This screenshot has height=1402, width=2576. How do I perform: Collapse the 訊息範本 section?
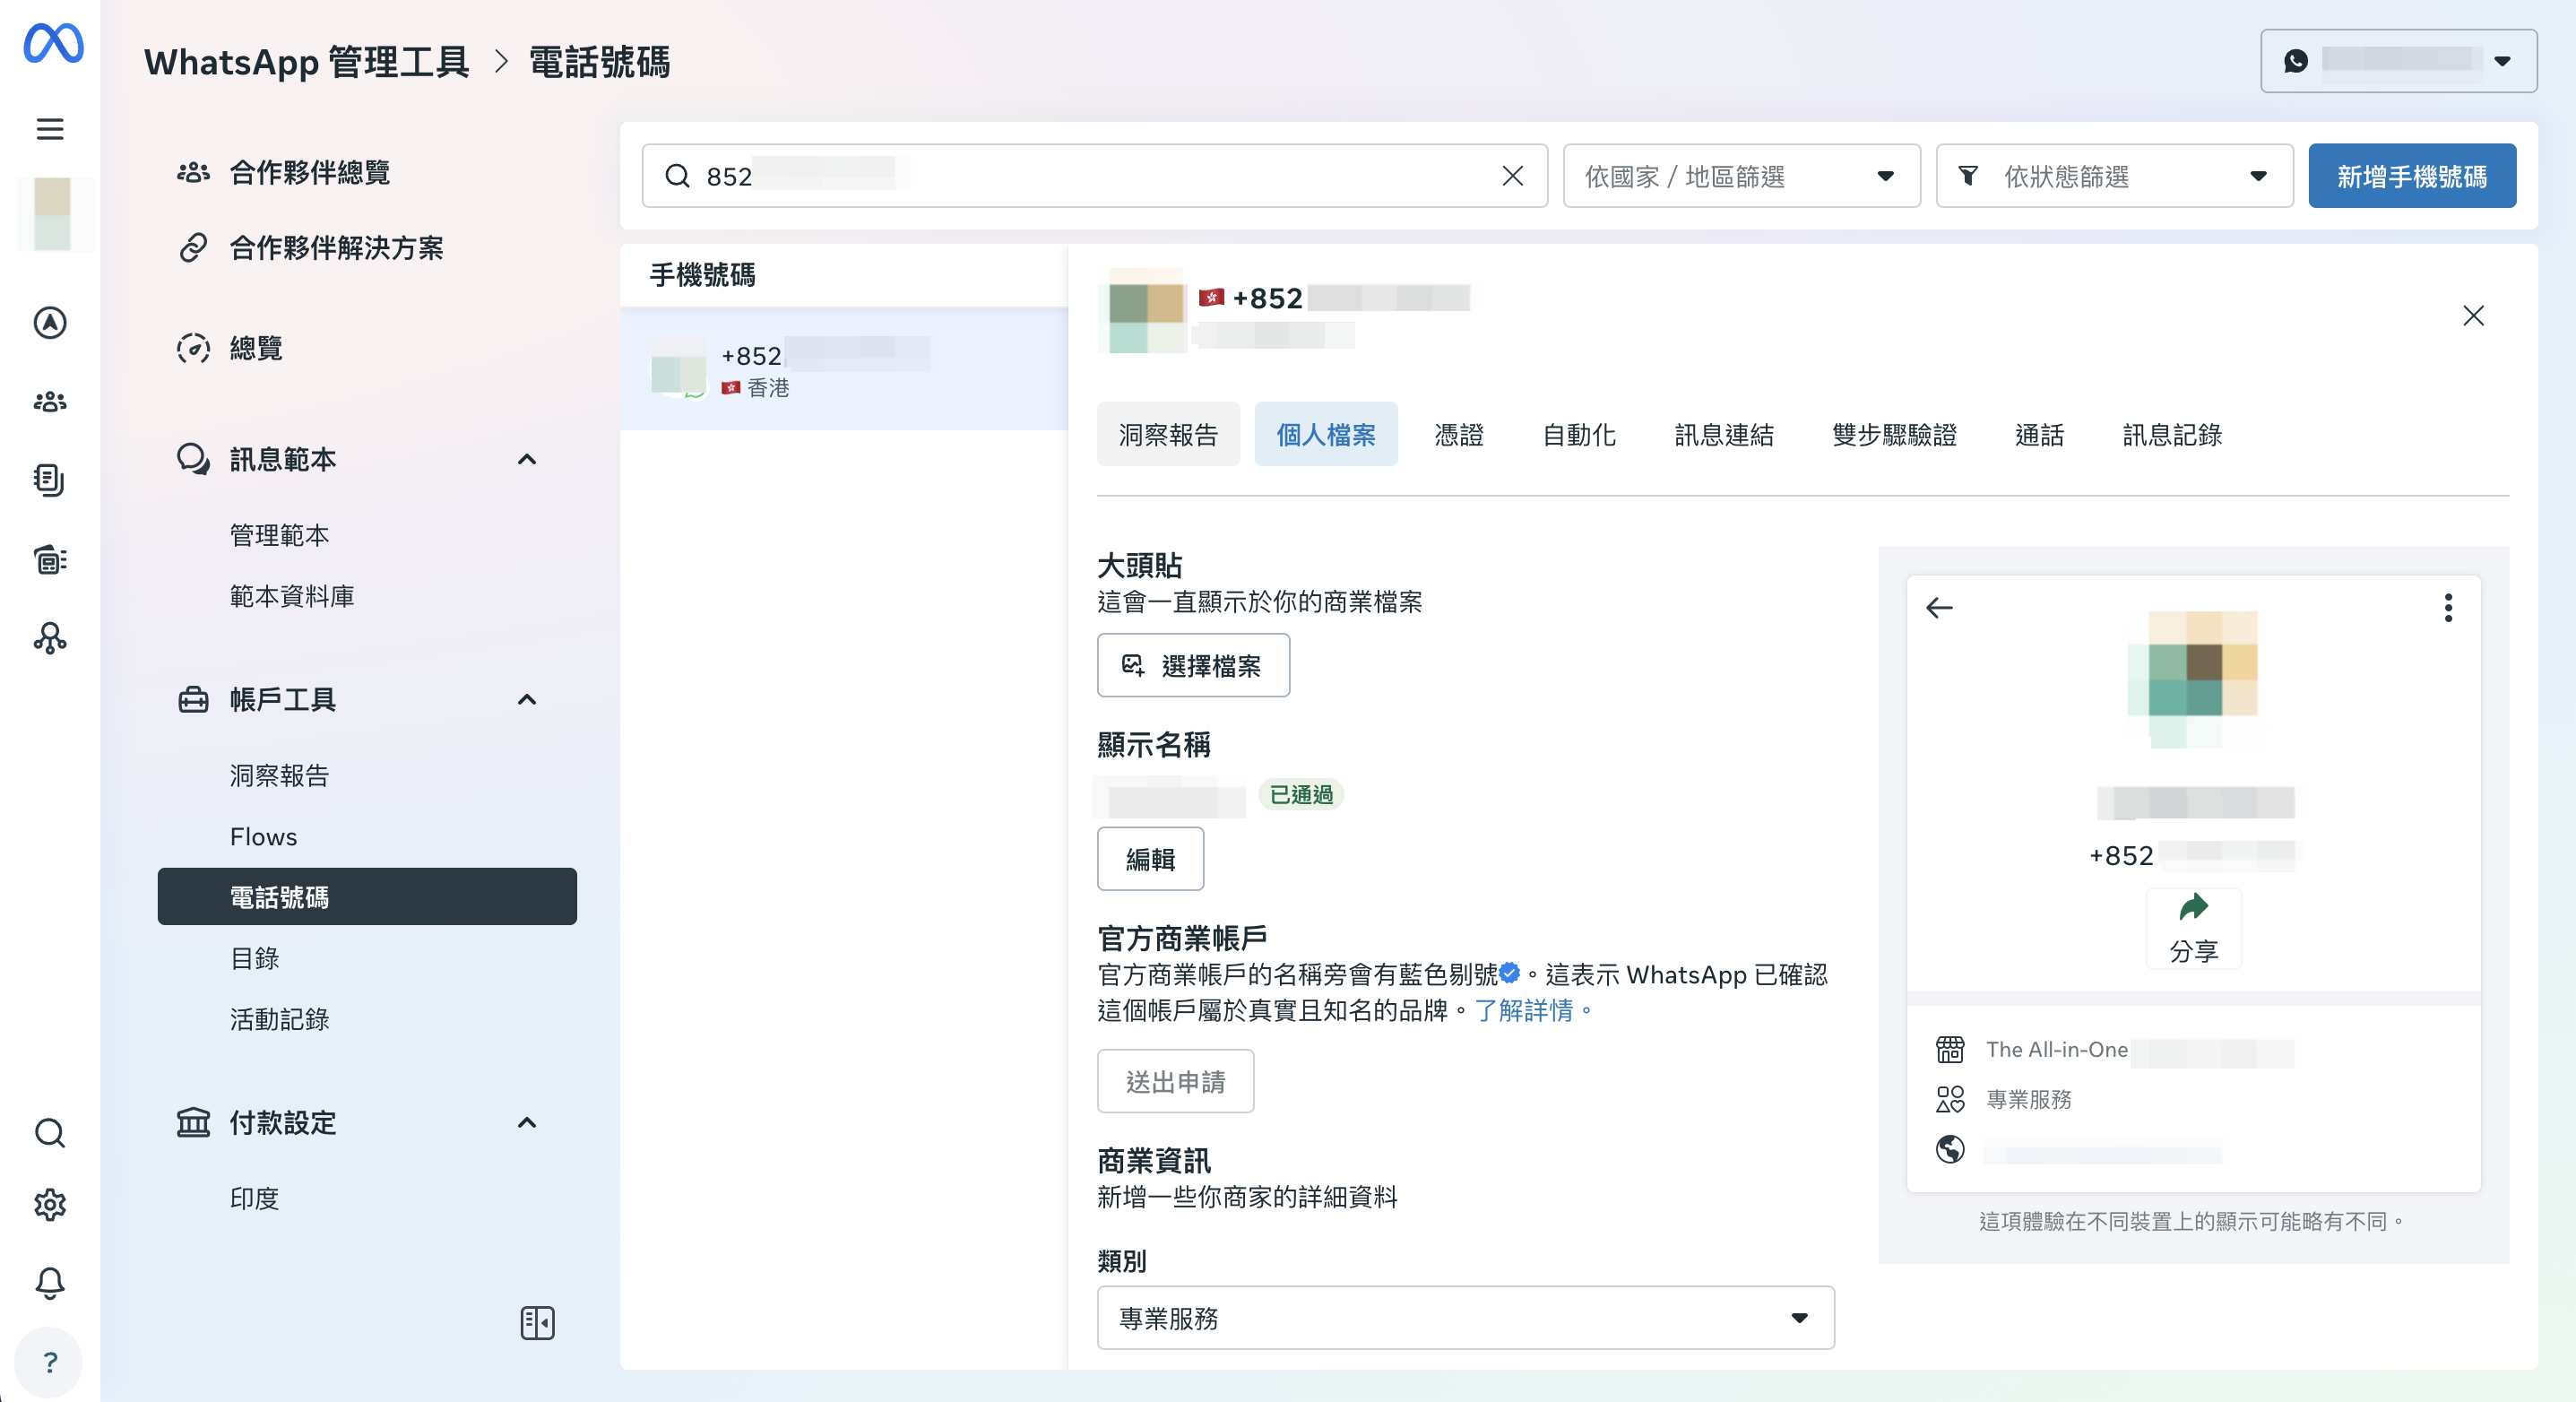coord(527,459)
